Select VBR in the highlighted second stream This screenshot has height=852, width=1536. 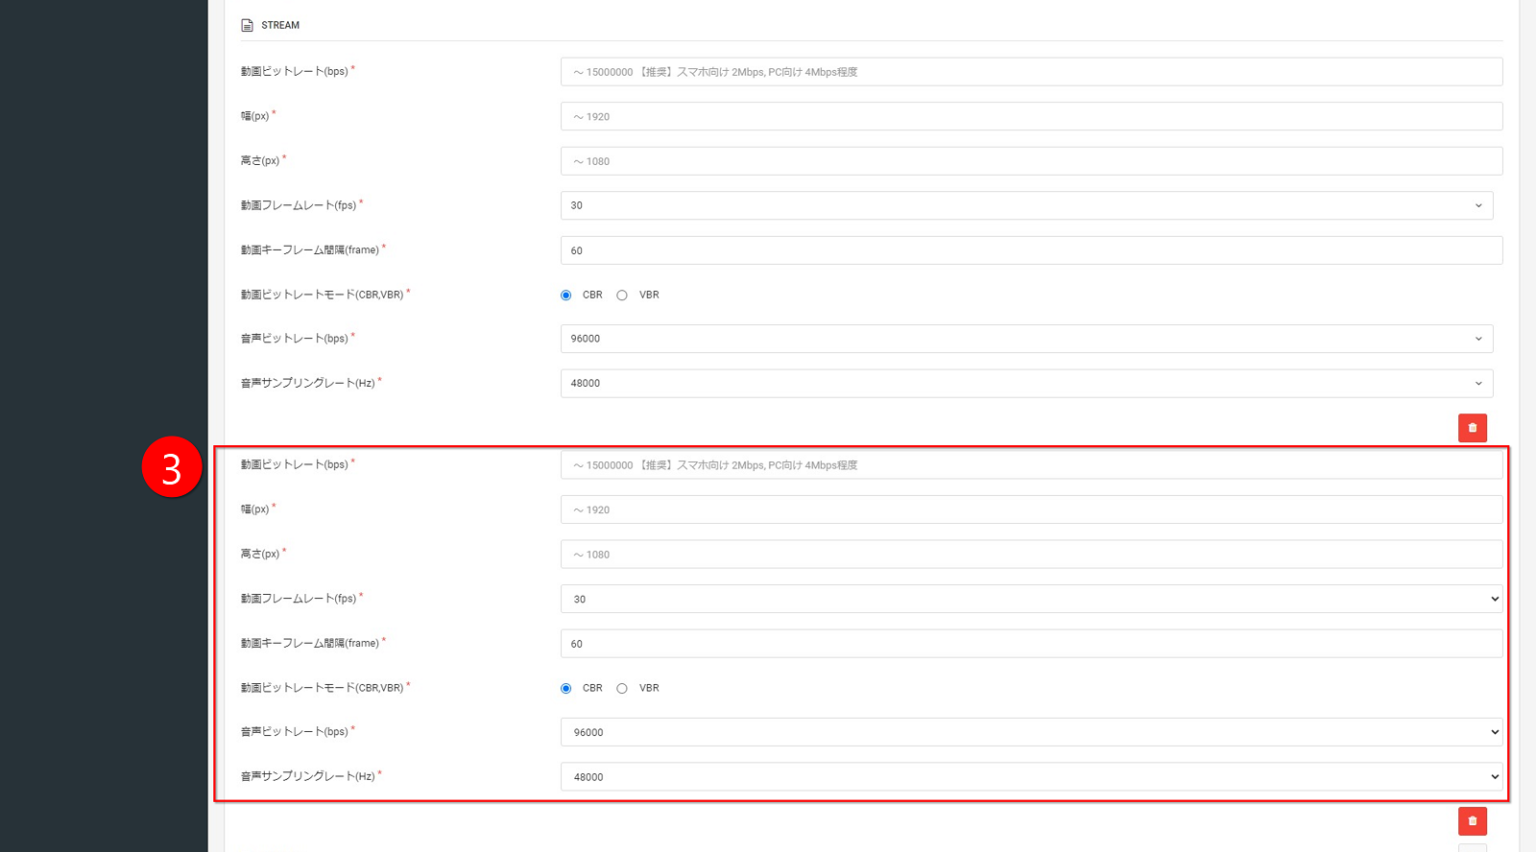622,688
